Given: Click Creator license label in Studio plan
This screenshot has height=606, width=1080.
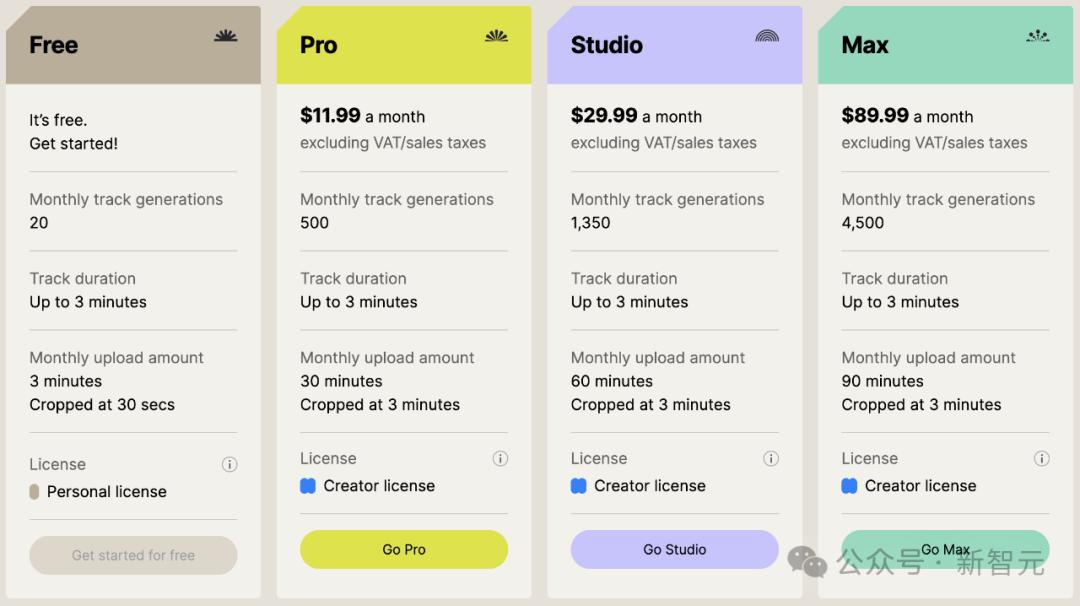Looking at the screenshot, I should (650, 486).
